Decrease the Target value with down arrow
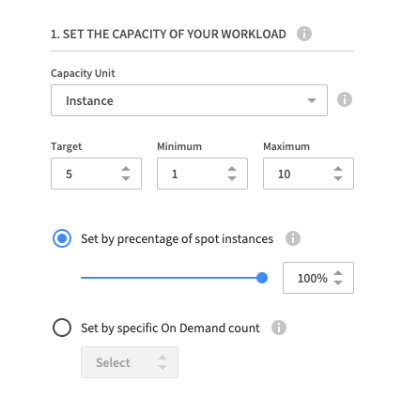Viewport: 400px width, 420px height. 126,178
